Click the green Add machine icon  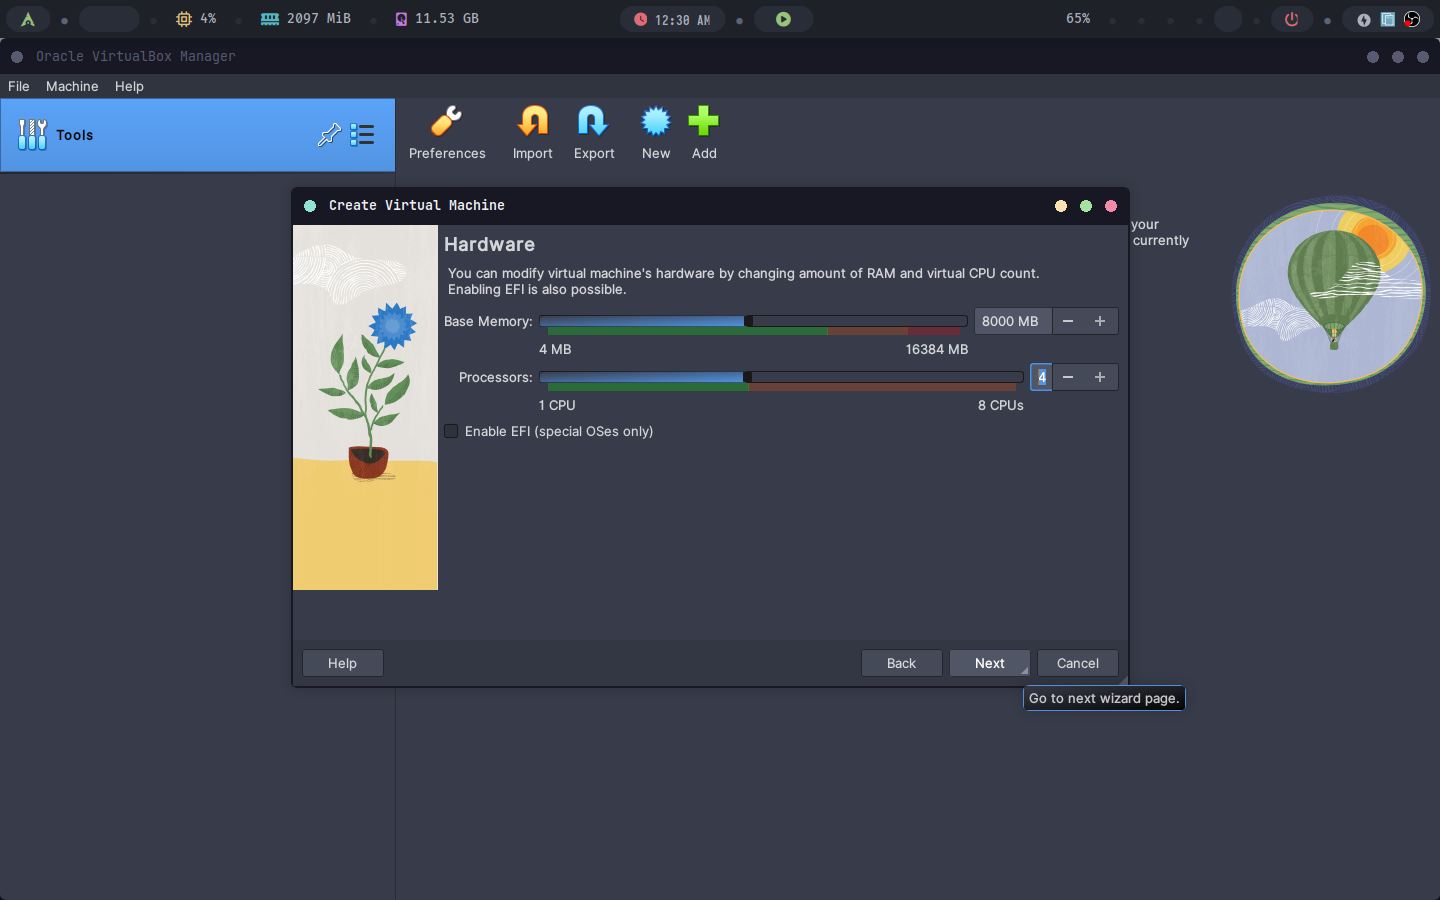click(x=703, y=122)
